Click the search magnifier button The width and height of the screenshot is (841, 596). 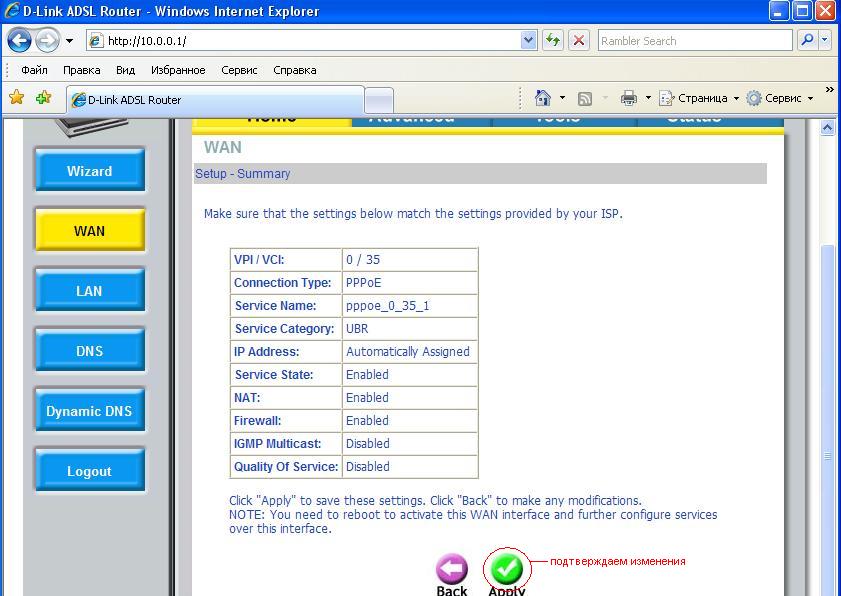807,41
